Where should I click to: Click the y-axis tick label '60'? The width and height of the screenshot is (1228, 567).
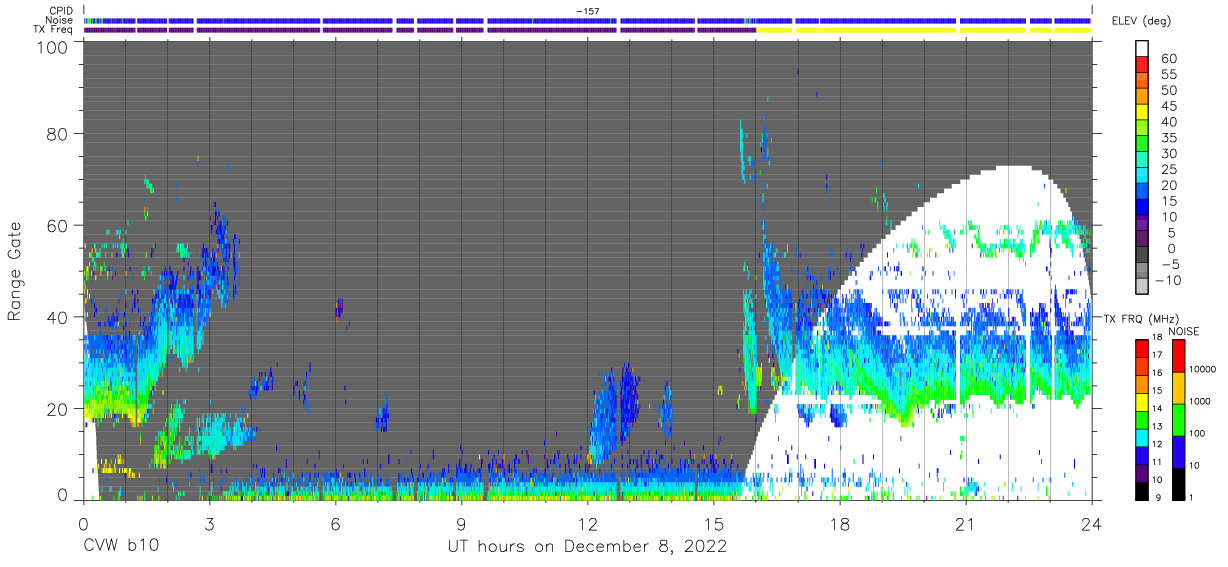(x=59, y=226)
